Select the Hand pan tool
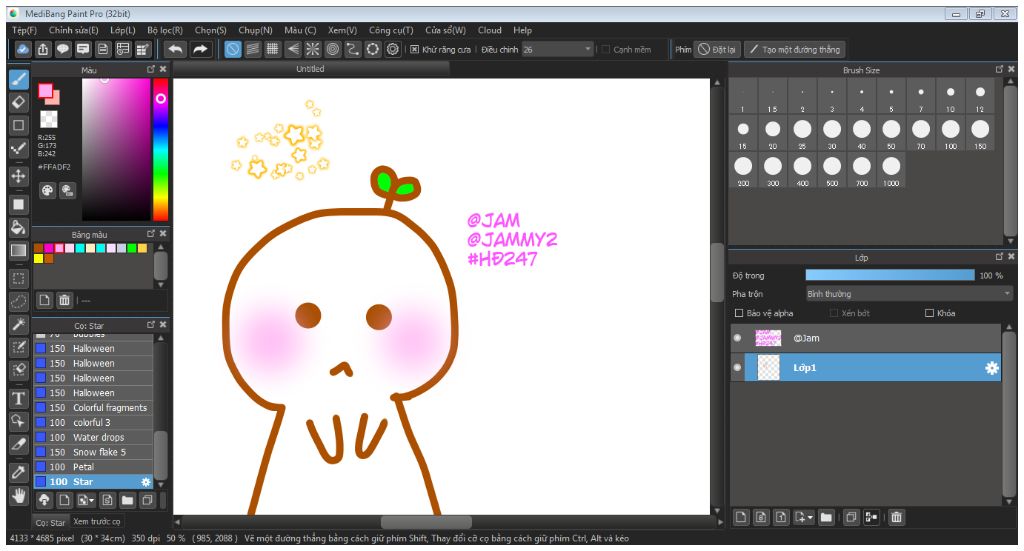Screen dimensions: 1024x551 pyautogui.click(x=18, y=496)
